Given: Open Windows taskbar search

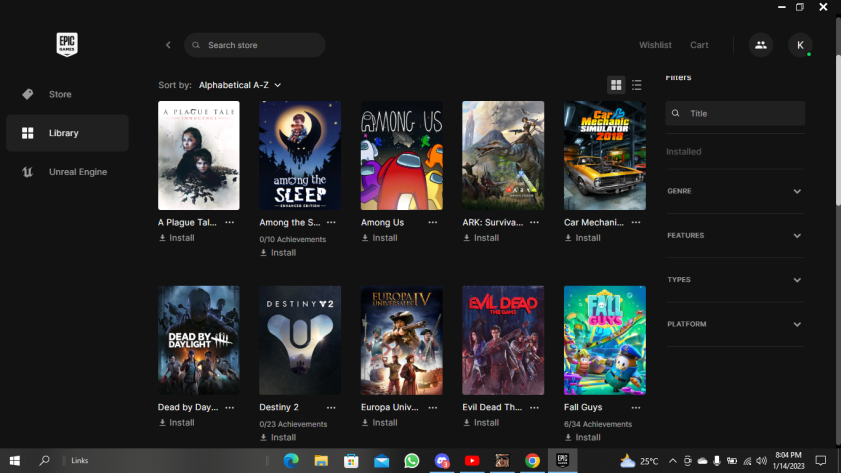Looking at the screenshot, I should point(45,461).
